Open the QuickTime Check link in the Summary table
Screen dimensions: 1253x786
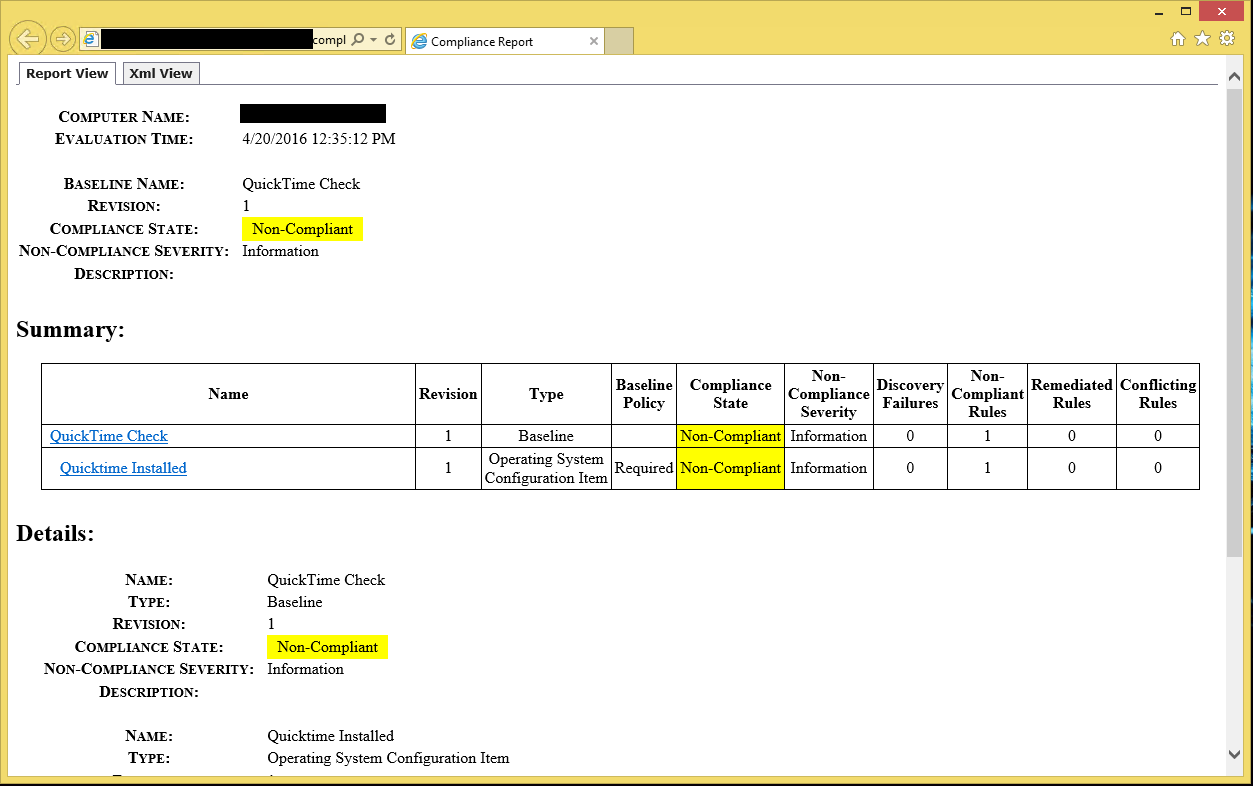click(109, 436)
